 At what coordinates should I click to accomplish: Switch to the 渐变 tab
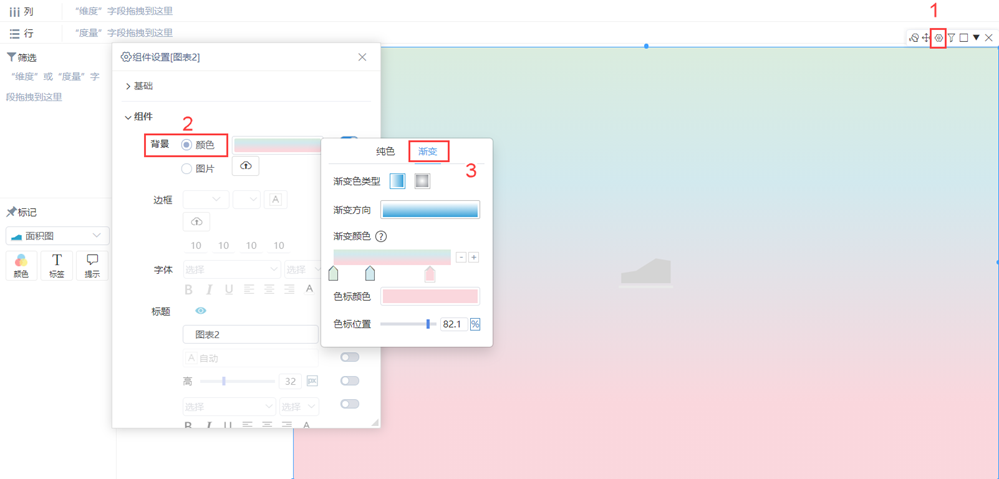[428, 152]
